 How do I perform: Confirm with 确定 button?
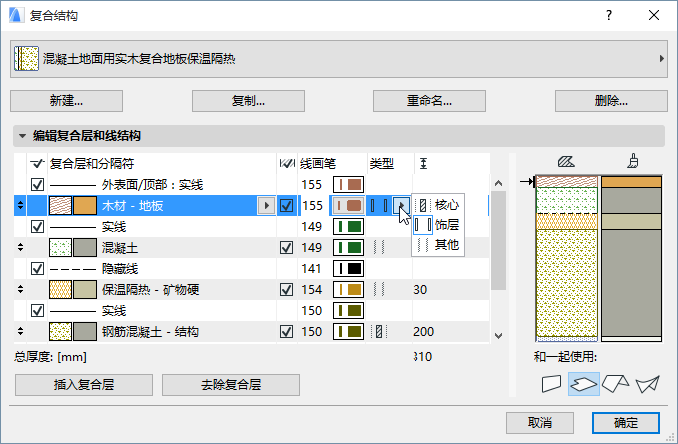(626, 422)
